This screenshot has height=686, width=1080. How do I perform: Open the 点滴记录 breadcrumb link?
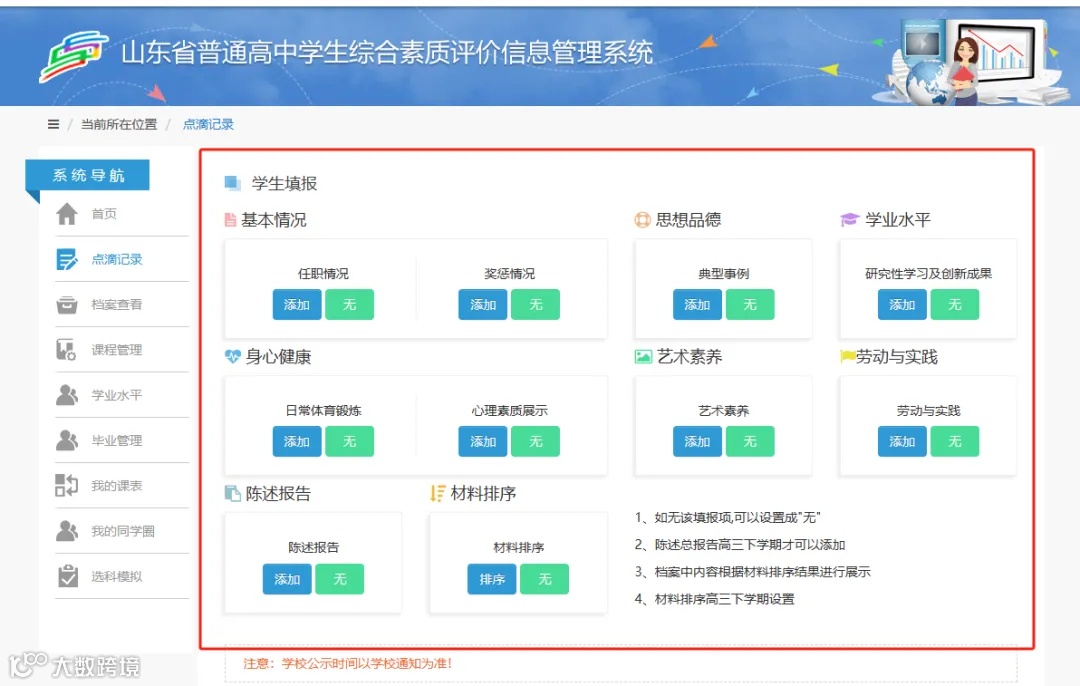click(208, 123)
